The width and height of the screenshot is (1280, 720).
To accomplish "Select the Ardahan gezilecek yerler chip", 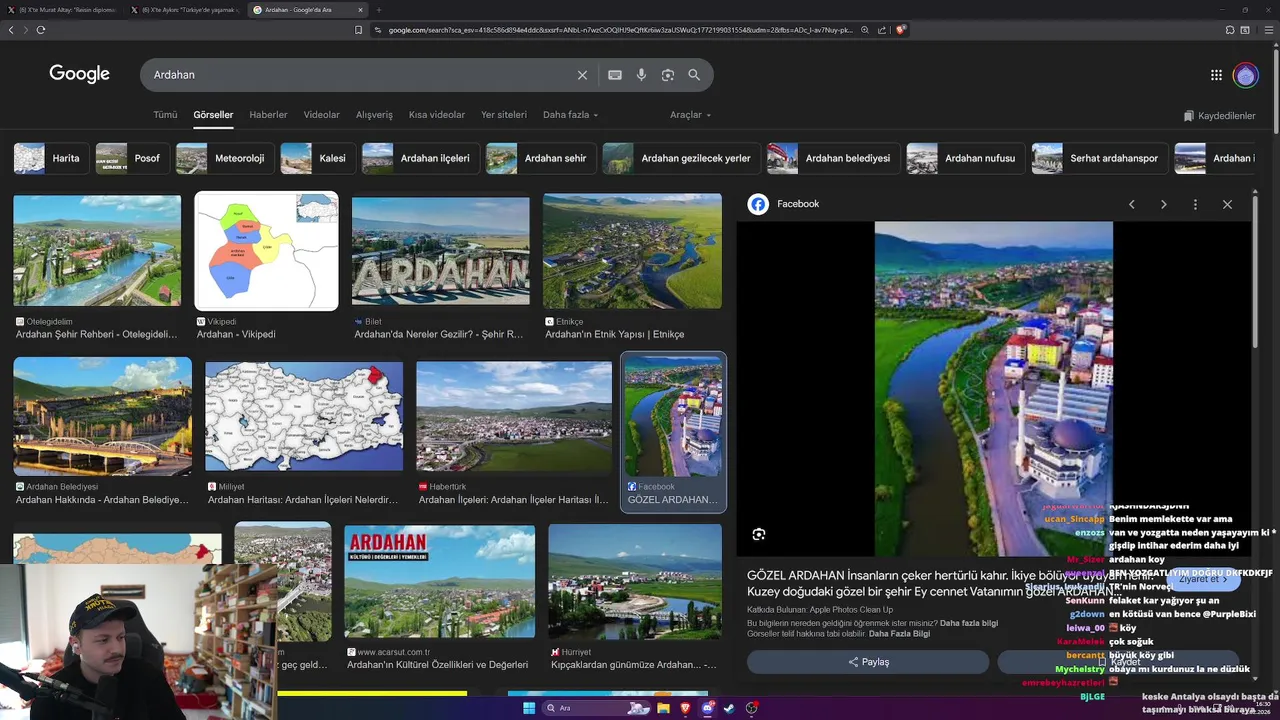I will pyautogui.click(x=681, y=158).
